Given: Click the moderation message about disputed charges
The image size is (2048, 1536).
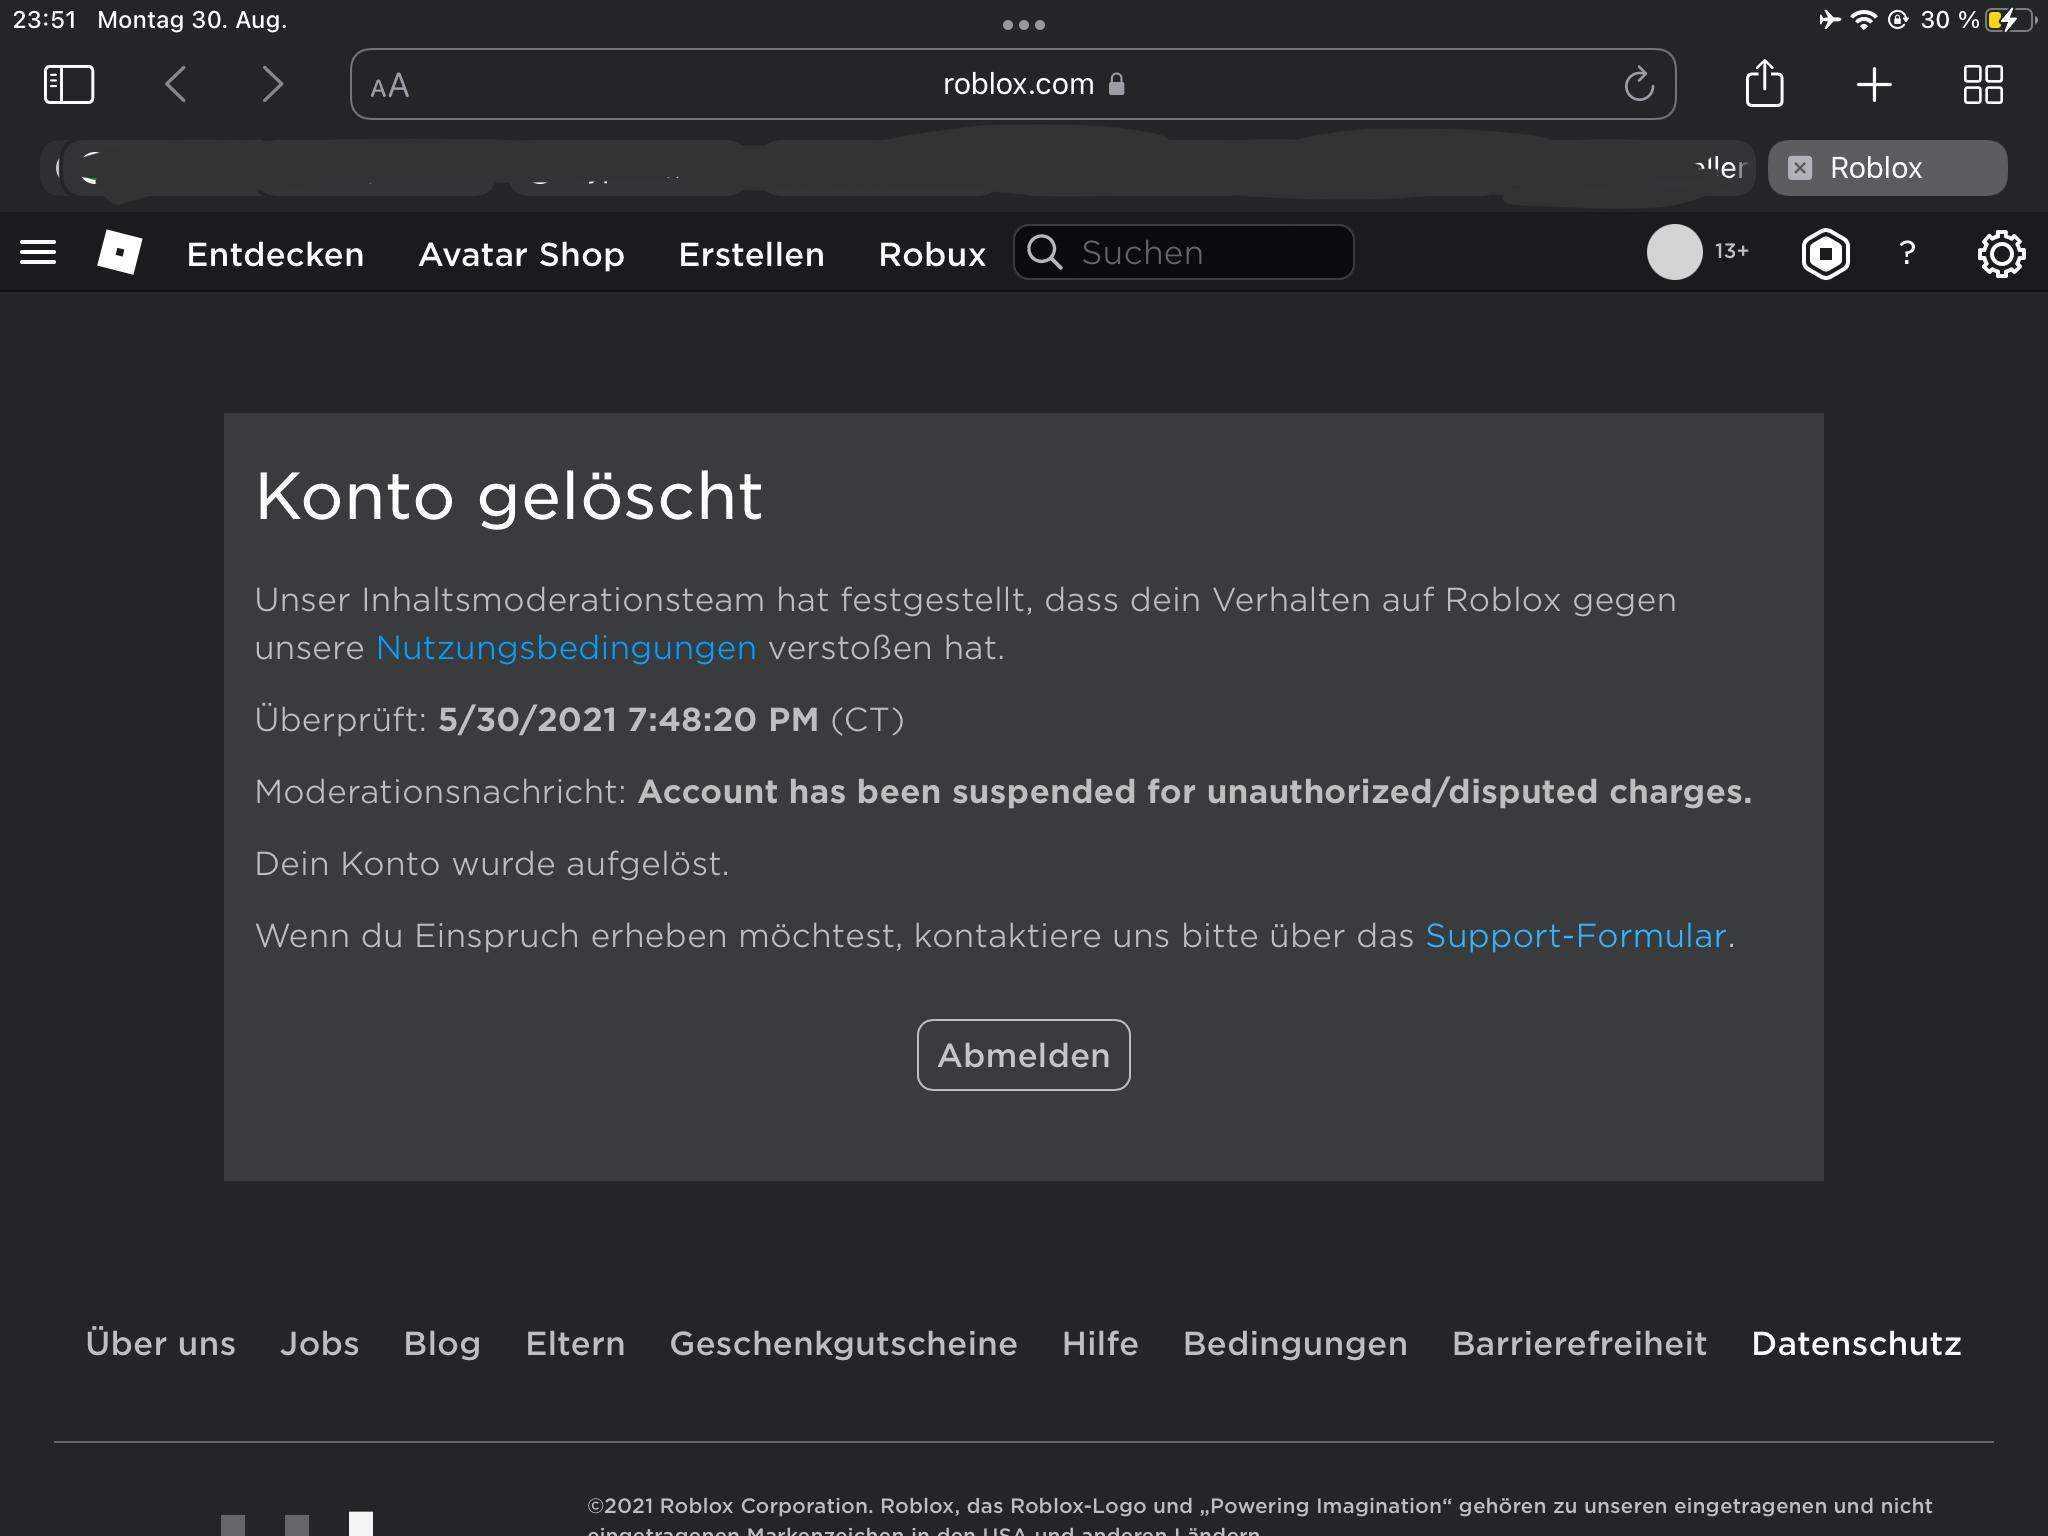Looking at the screenshot, I should pyautogui.click(x=1195, y=792).
